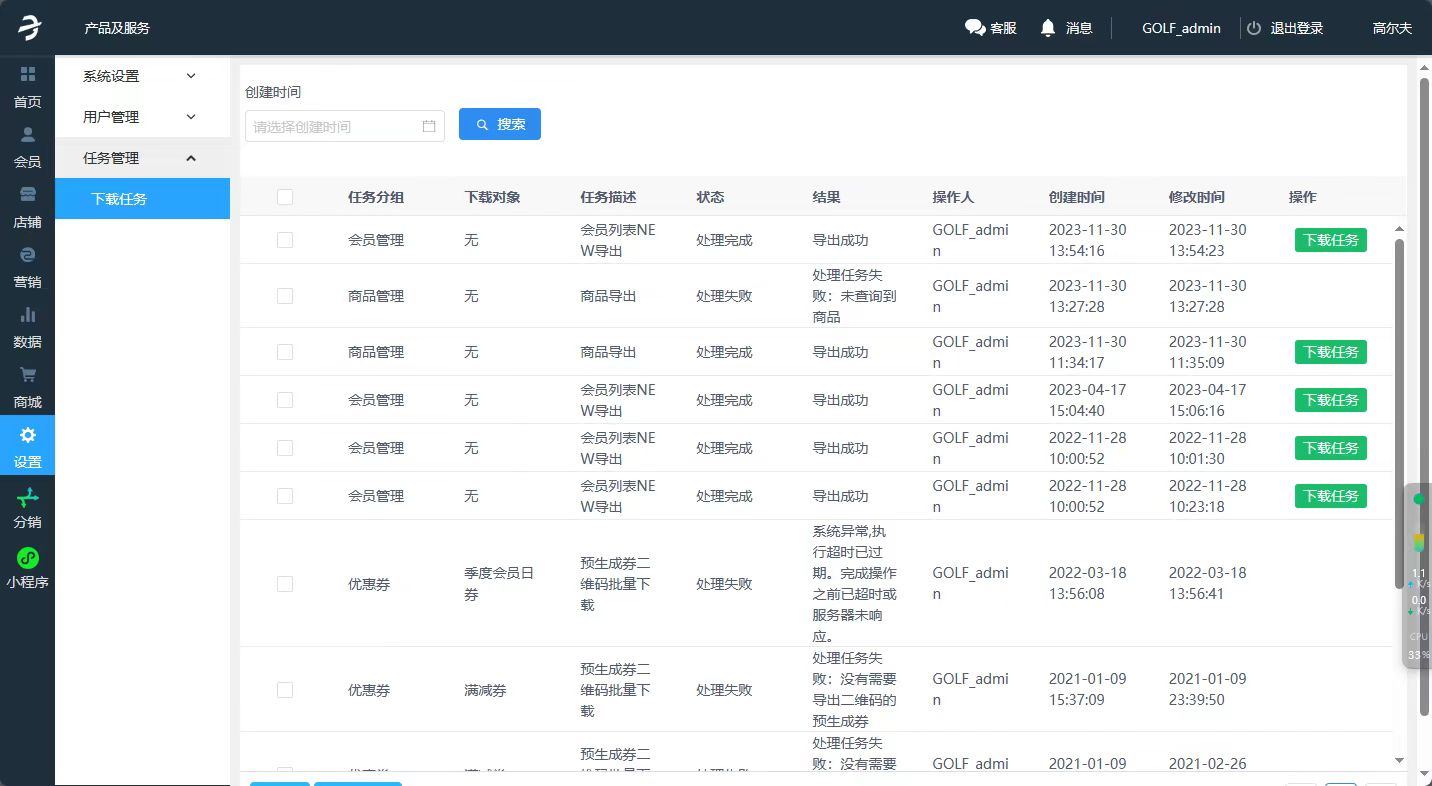Open 营销 marketing section in sidebar
The image size is (1432, 786).
27,267
